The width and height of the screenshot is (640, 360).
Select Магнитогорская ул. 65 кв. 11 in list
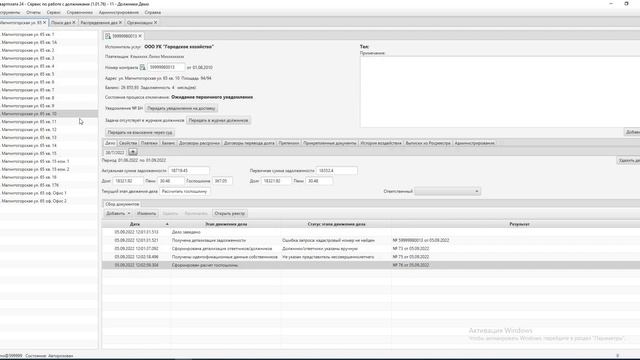pyautogui.click(x=48, y=122)
